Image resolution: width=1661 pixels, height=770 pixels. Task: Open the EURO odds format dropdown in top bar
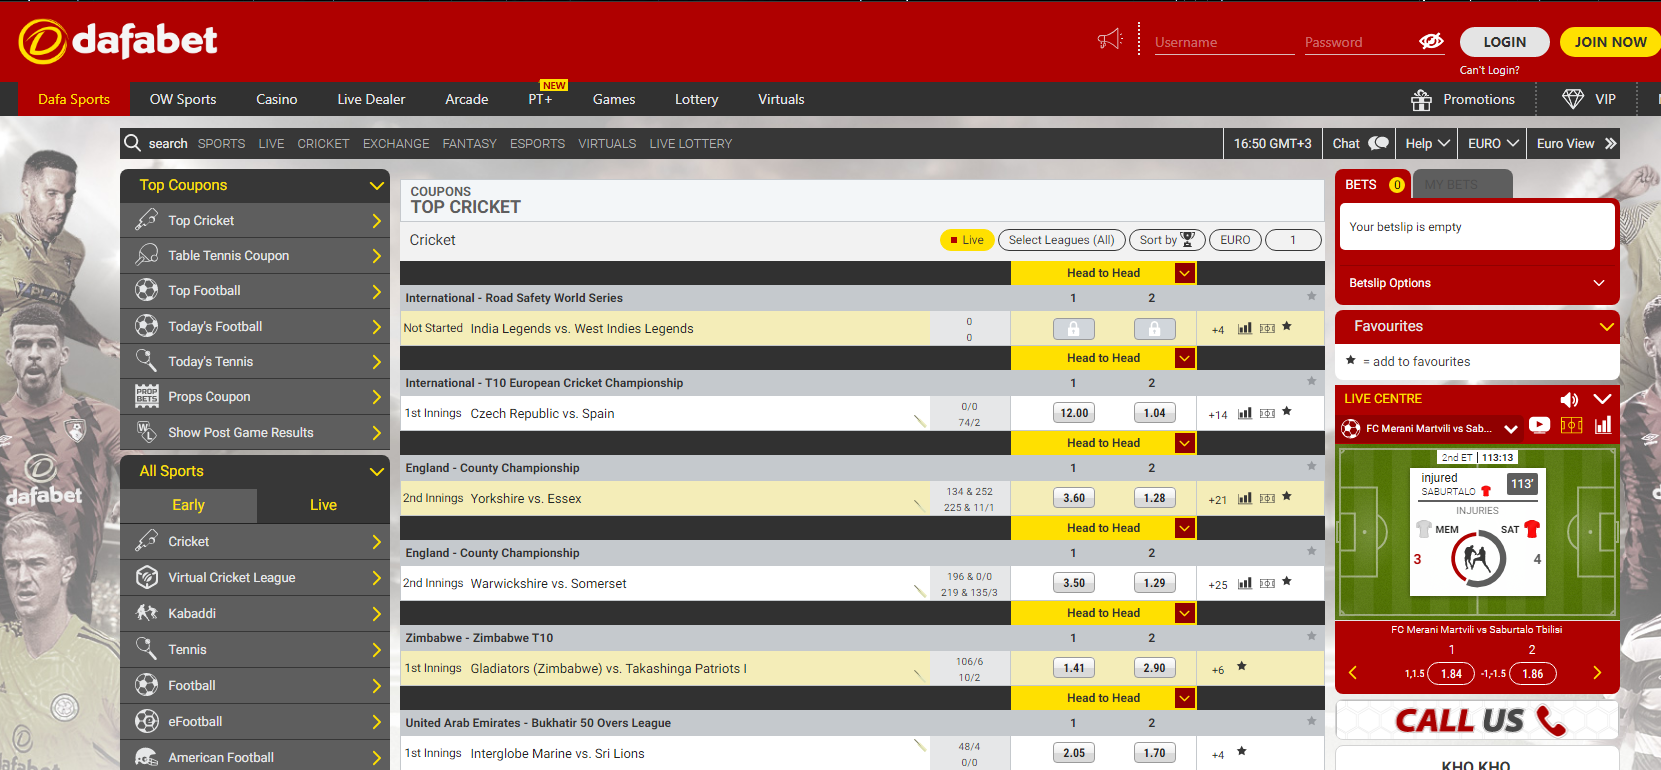point(1493,143)
